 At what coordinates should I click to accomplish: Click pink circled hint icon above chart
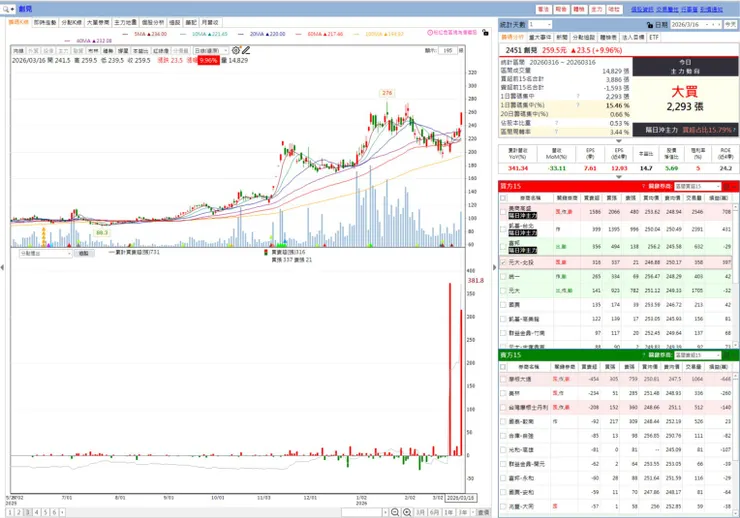coord(430,33)
